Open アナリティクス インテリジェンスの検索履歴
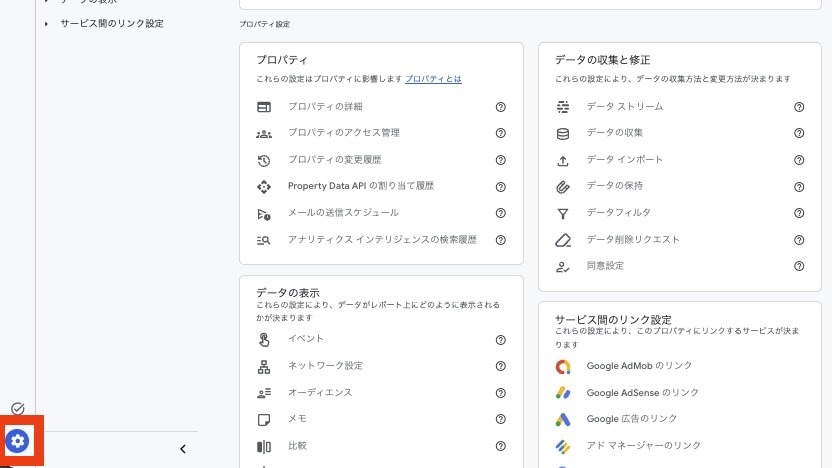The width and height of the screenshot is (832, 468). 382,239
